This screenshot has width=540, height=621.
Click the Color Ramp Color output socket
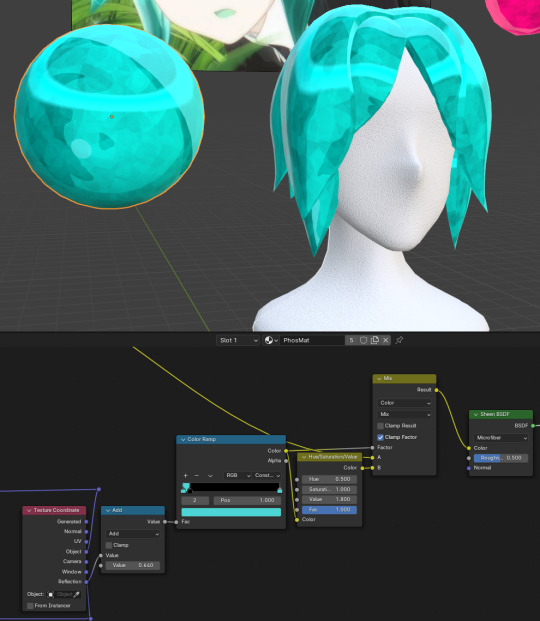[x=286, y=451]
